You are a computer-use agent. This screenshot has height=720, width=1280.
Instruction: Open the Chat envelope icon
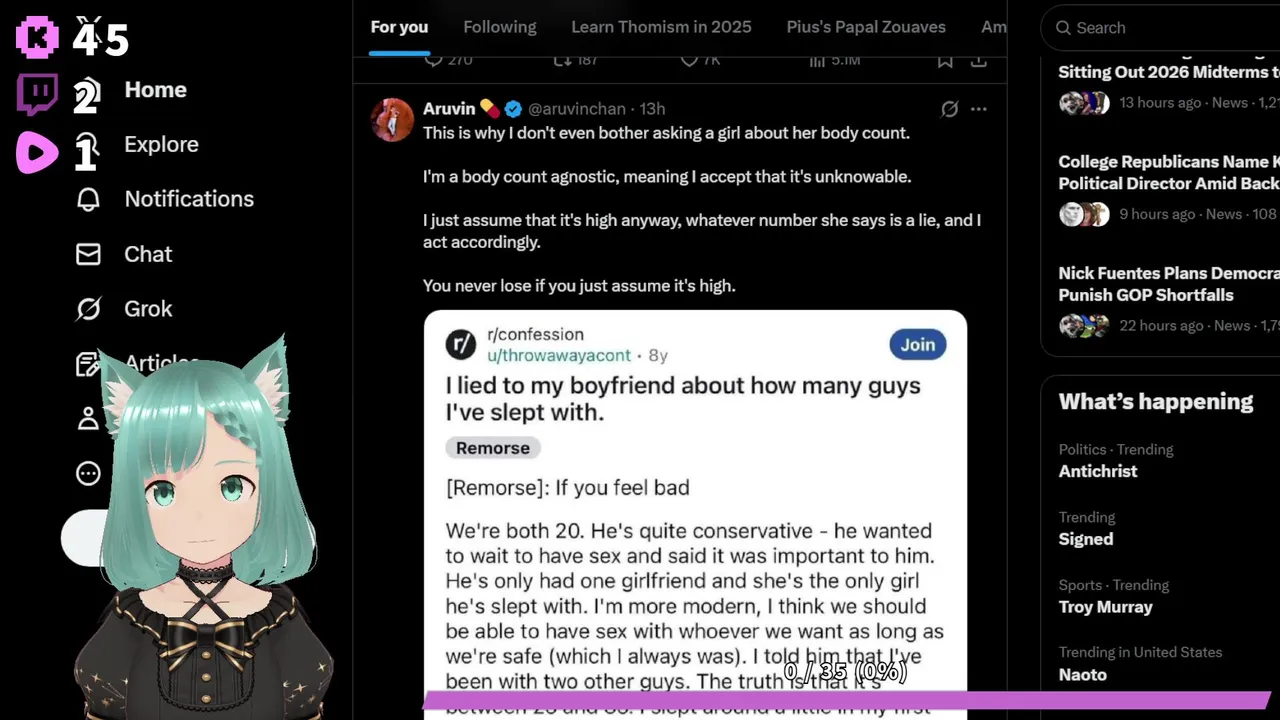coord(88,254)
